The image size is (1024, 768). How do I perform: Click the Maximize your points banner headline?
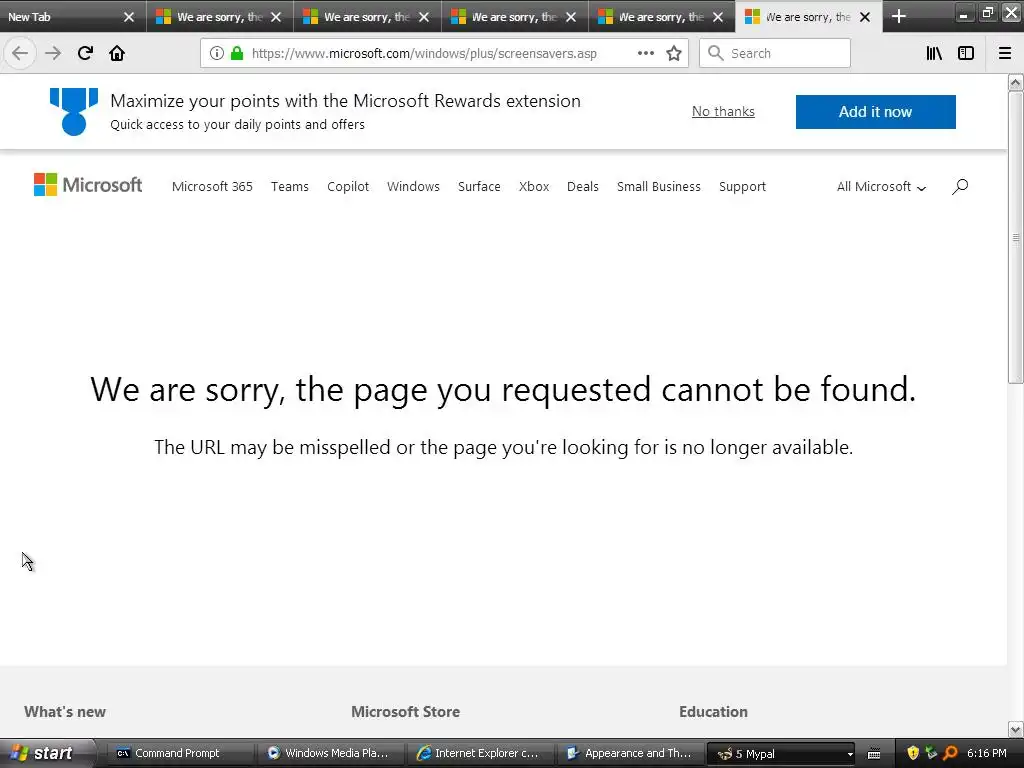(x=345, y=101)
